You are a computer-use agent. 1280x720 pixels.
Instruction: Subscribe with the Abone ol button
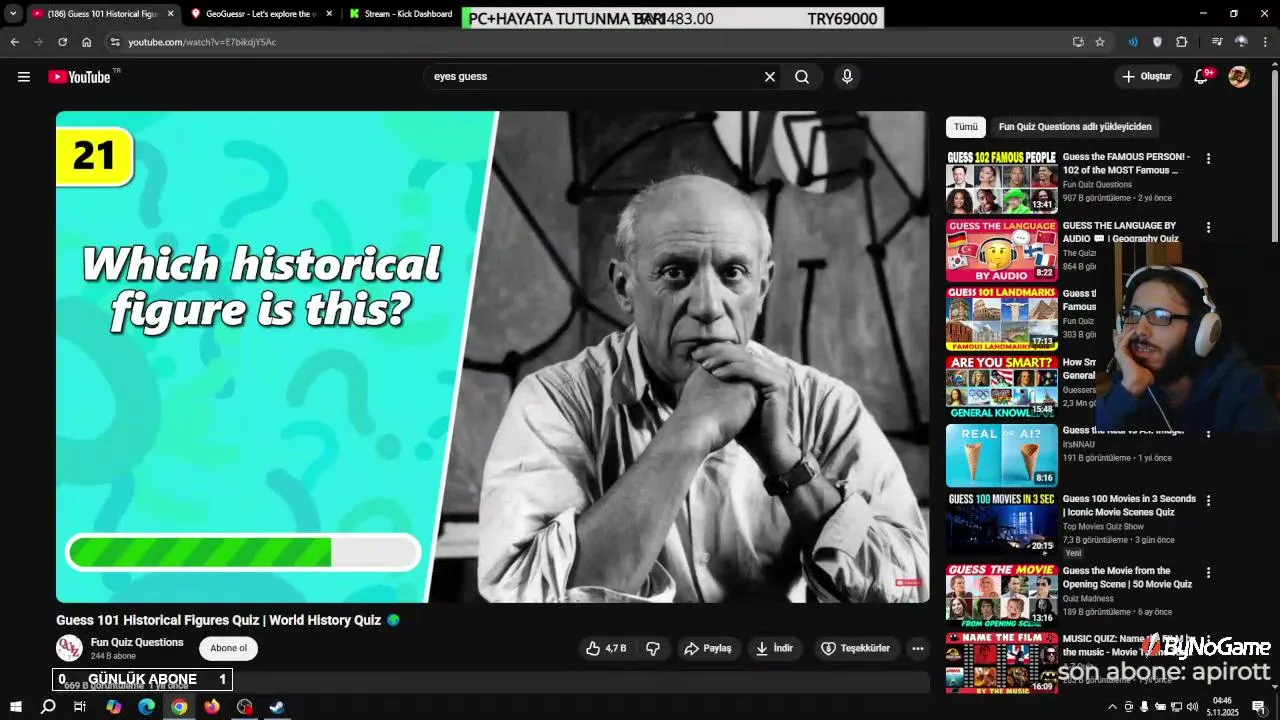(228, 648)
